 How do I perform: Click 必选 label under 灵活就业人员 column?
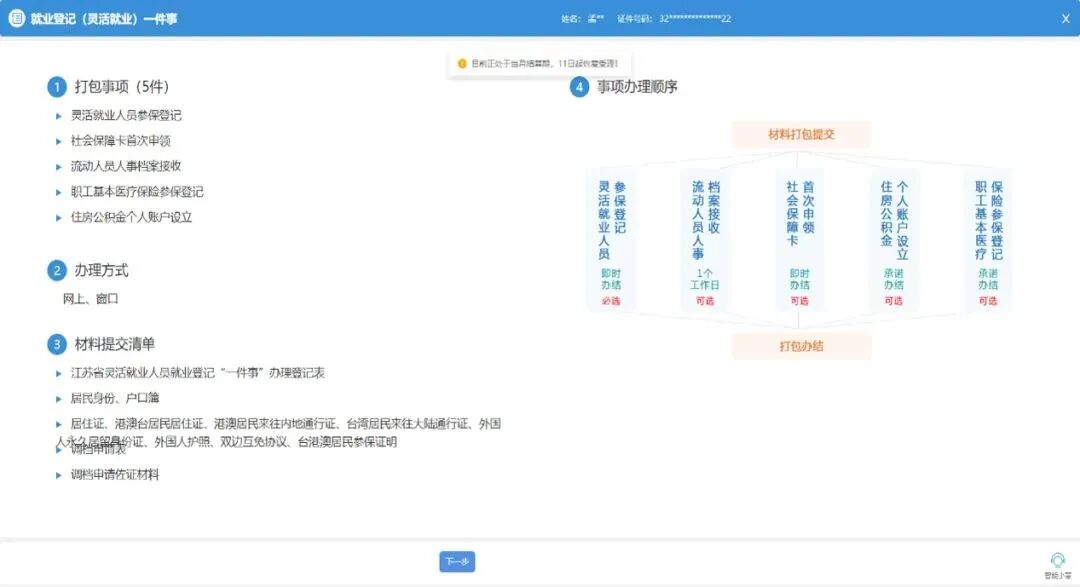pos(611,301)
